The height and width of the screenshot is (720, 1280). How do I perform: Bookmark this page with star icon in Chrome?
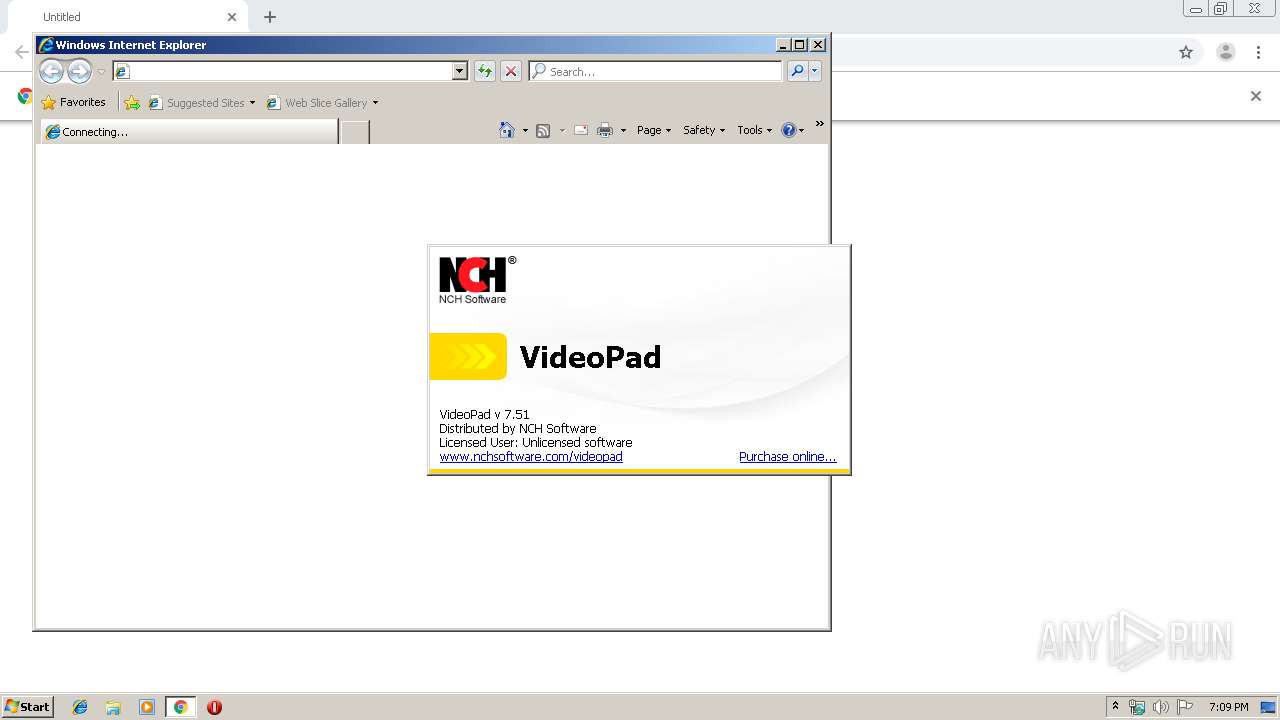[1186, 52]
